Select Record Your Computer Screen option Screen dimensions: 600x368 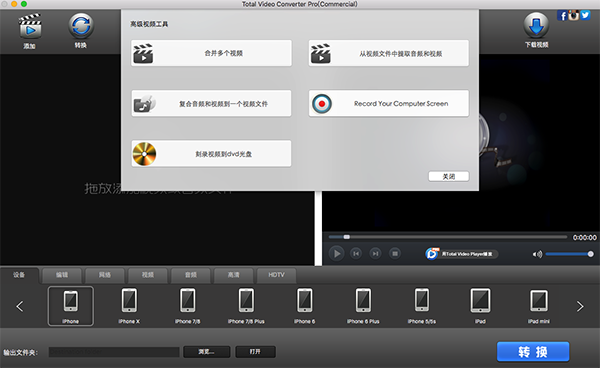pyautogui.click(x=389, y=103)
